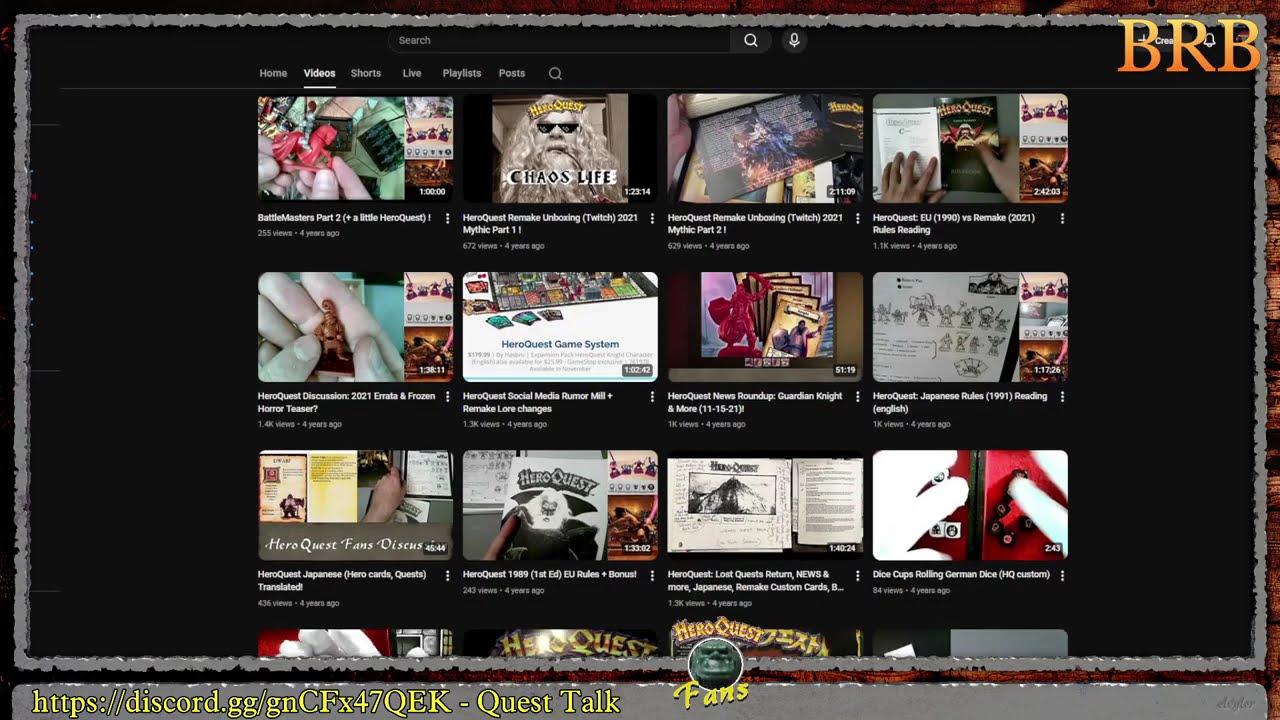Viewport: 1280px width, 720px height.
Task: Open options menu for News Roundup Guardian Knight video
Action: [x=857, y=397]
